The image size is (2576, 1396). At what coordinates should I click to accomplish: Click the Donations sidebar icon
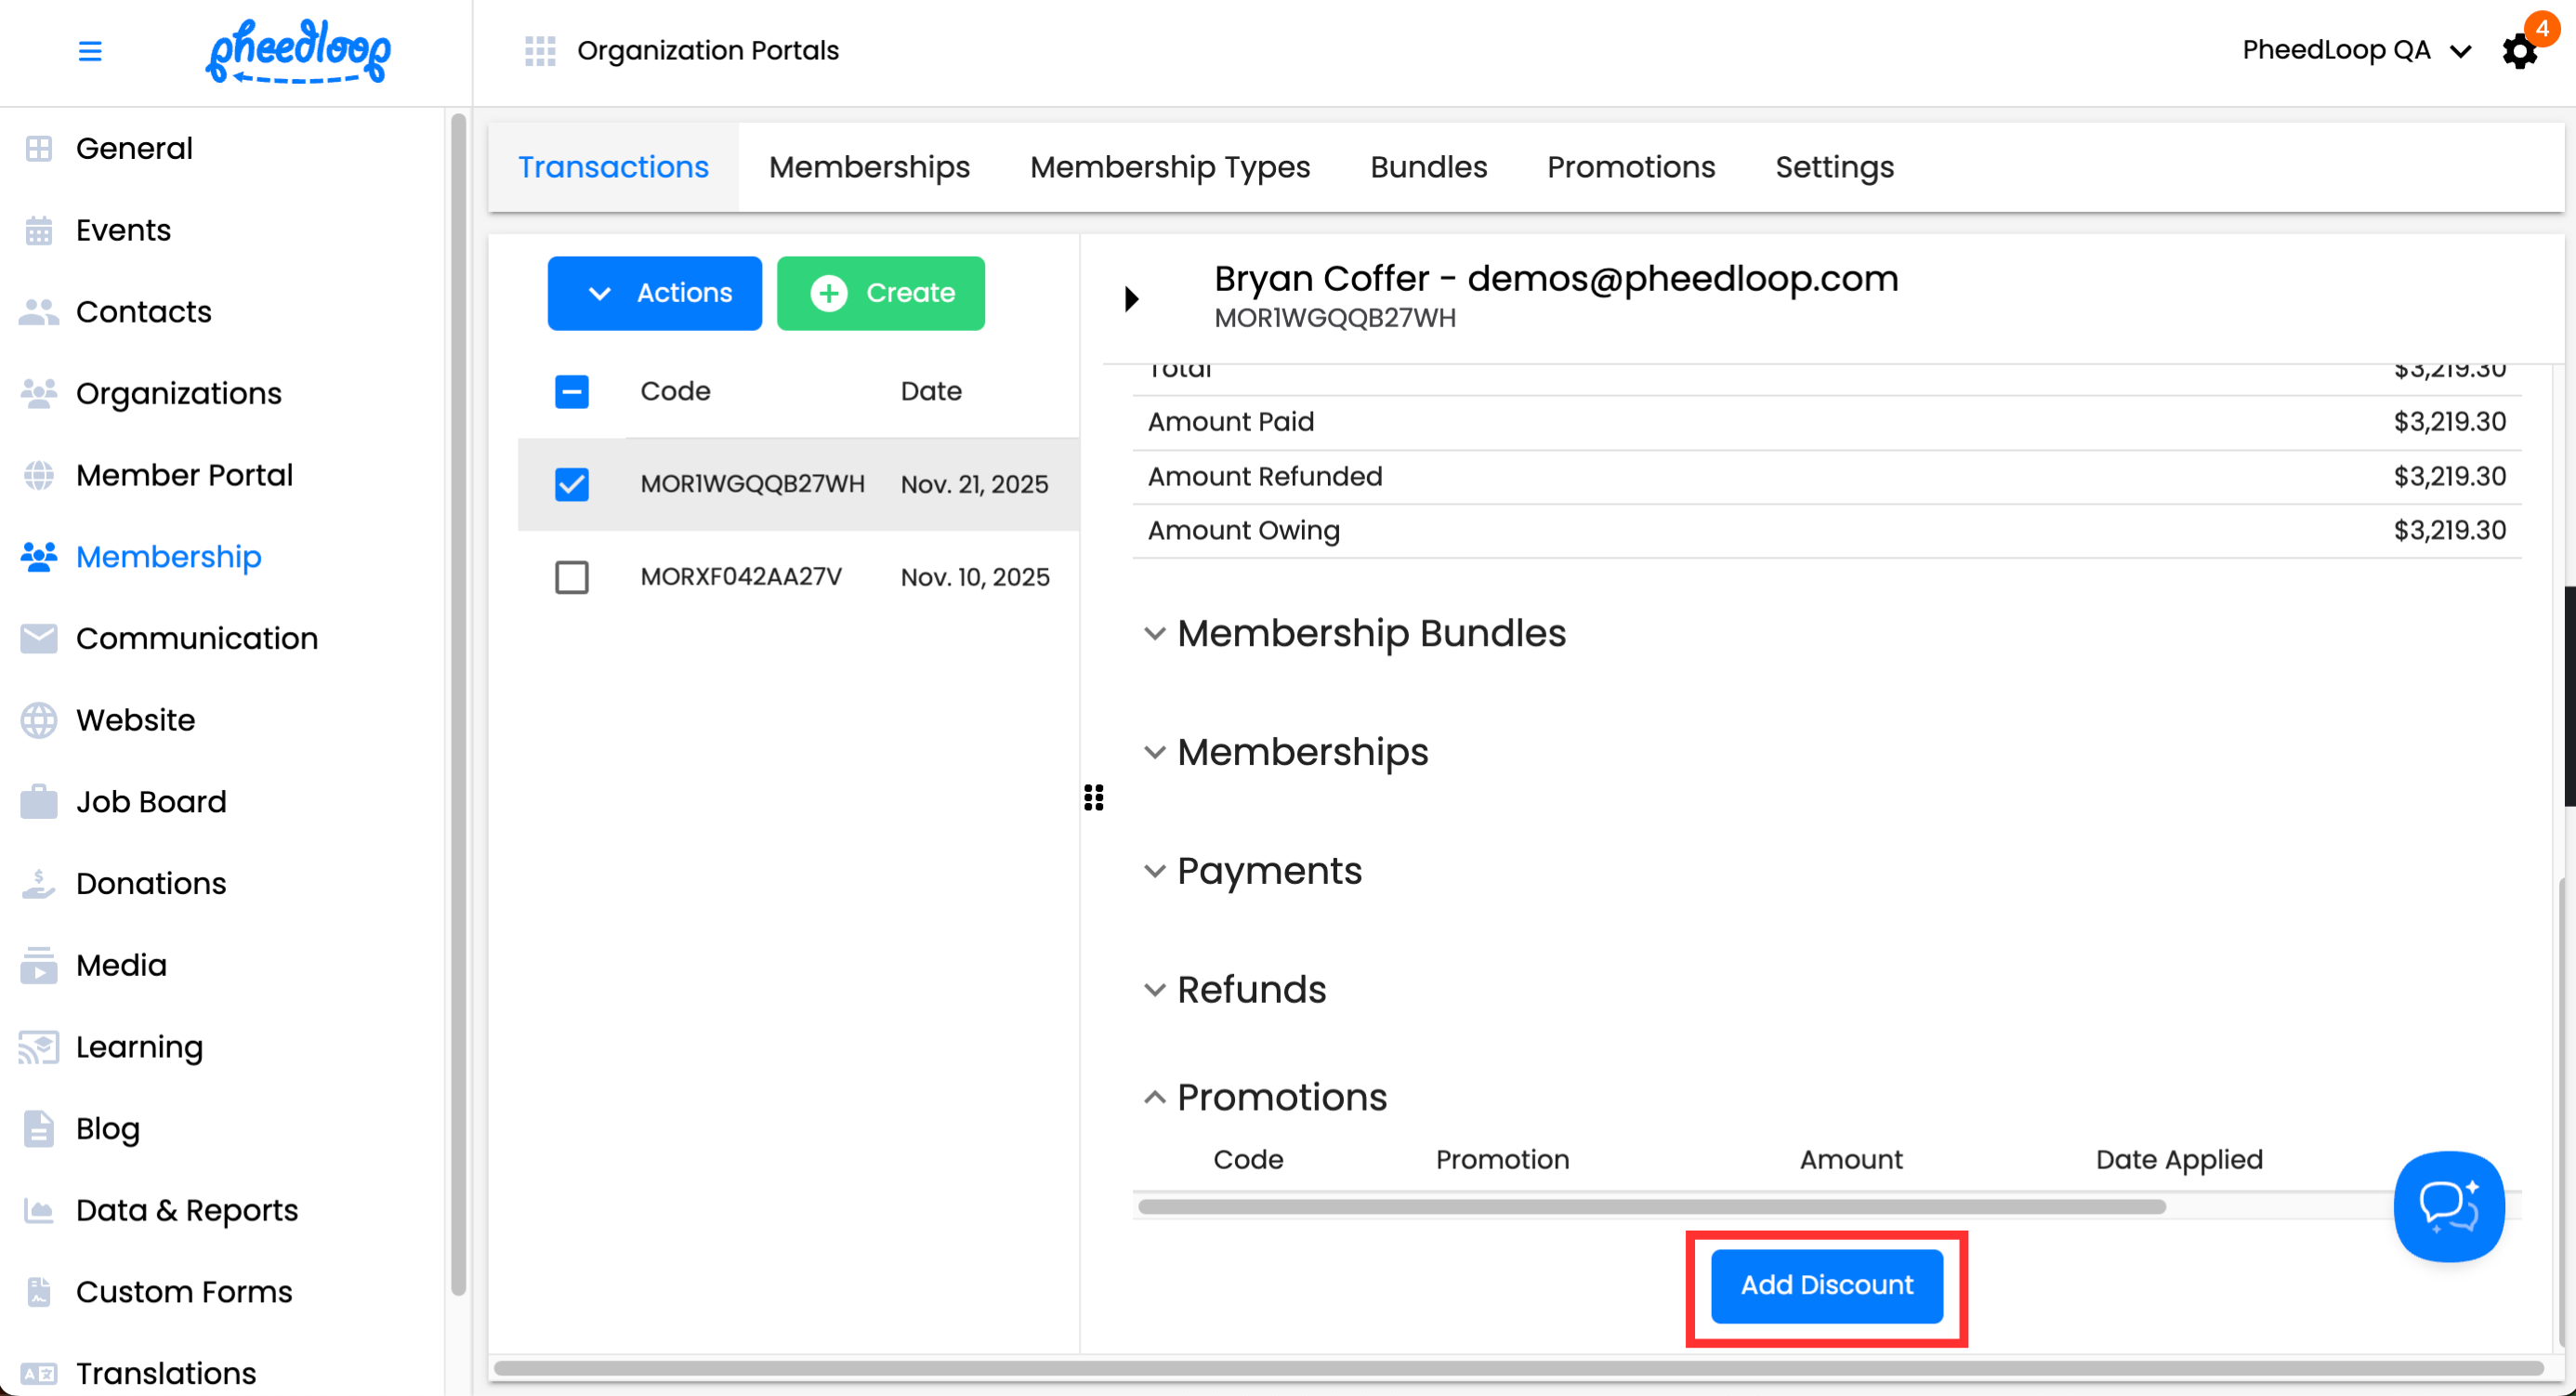39,884
